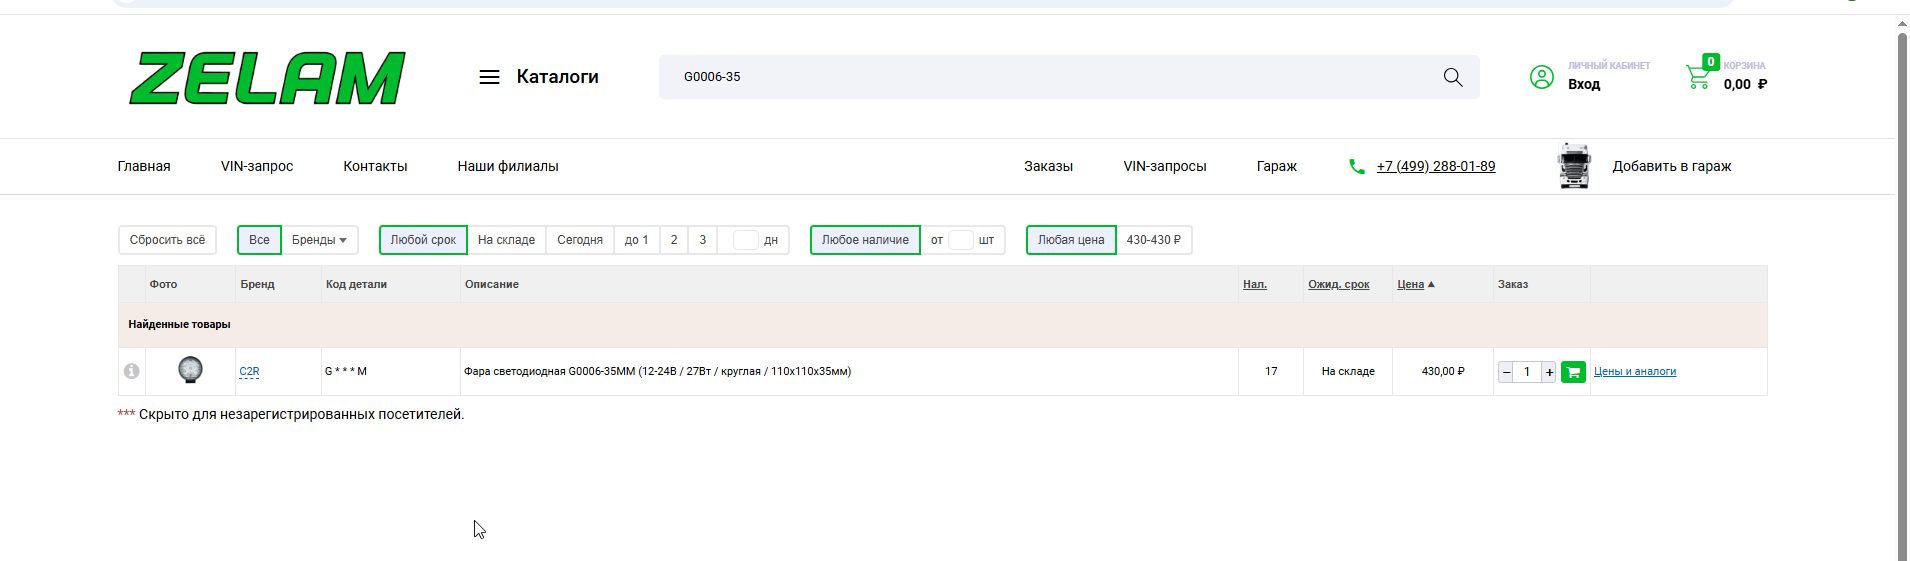Click the ZELAM logo

(267, 78)
